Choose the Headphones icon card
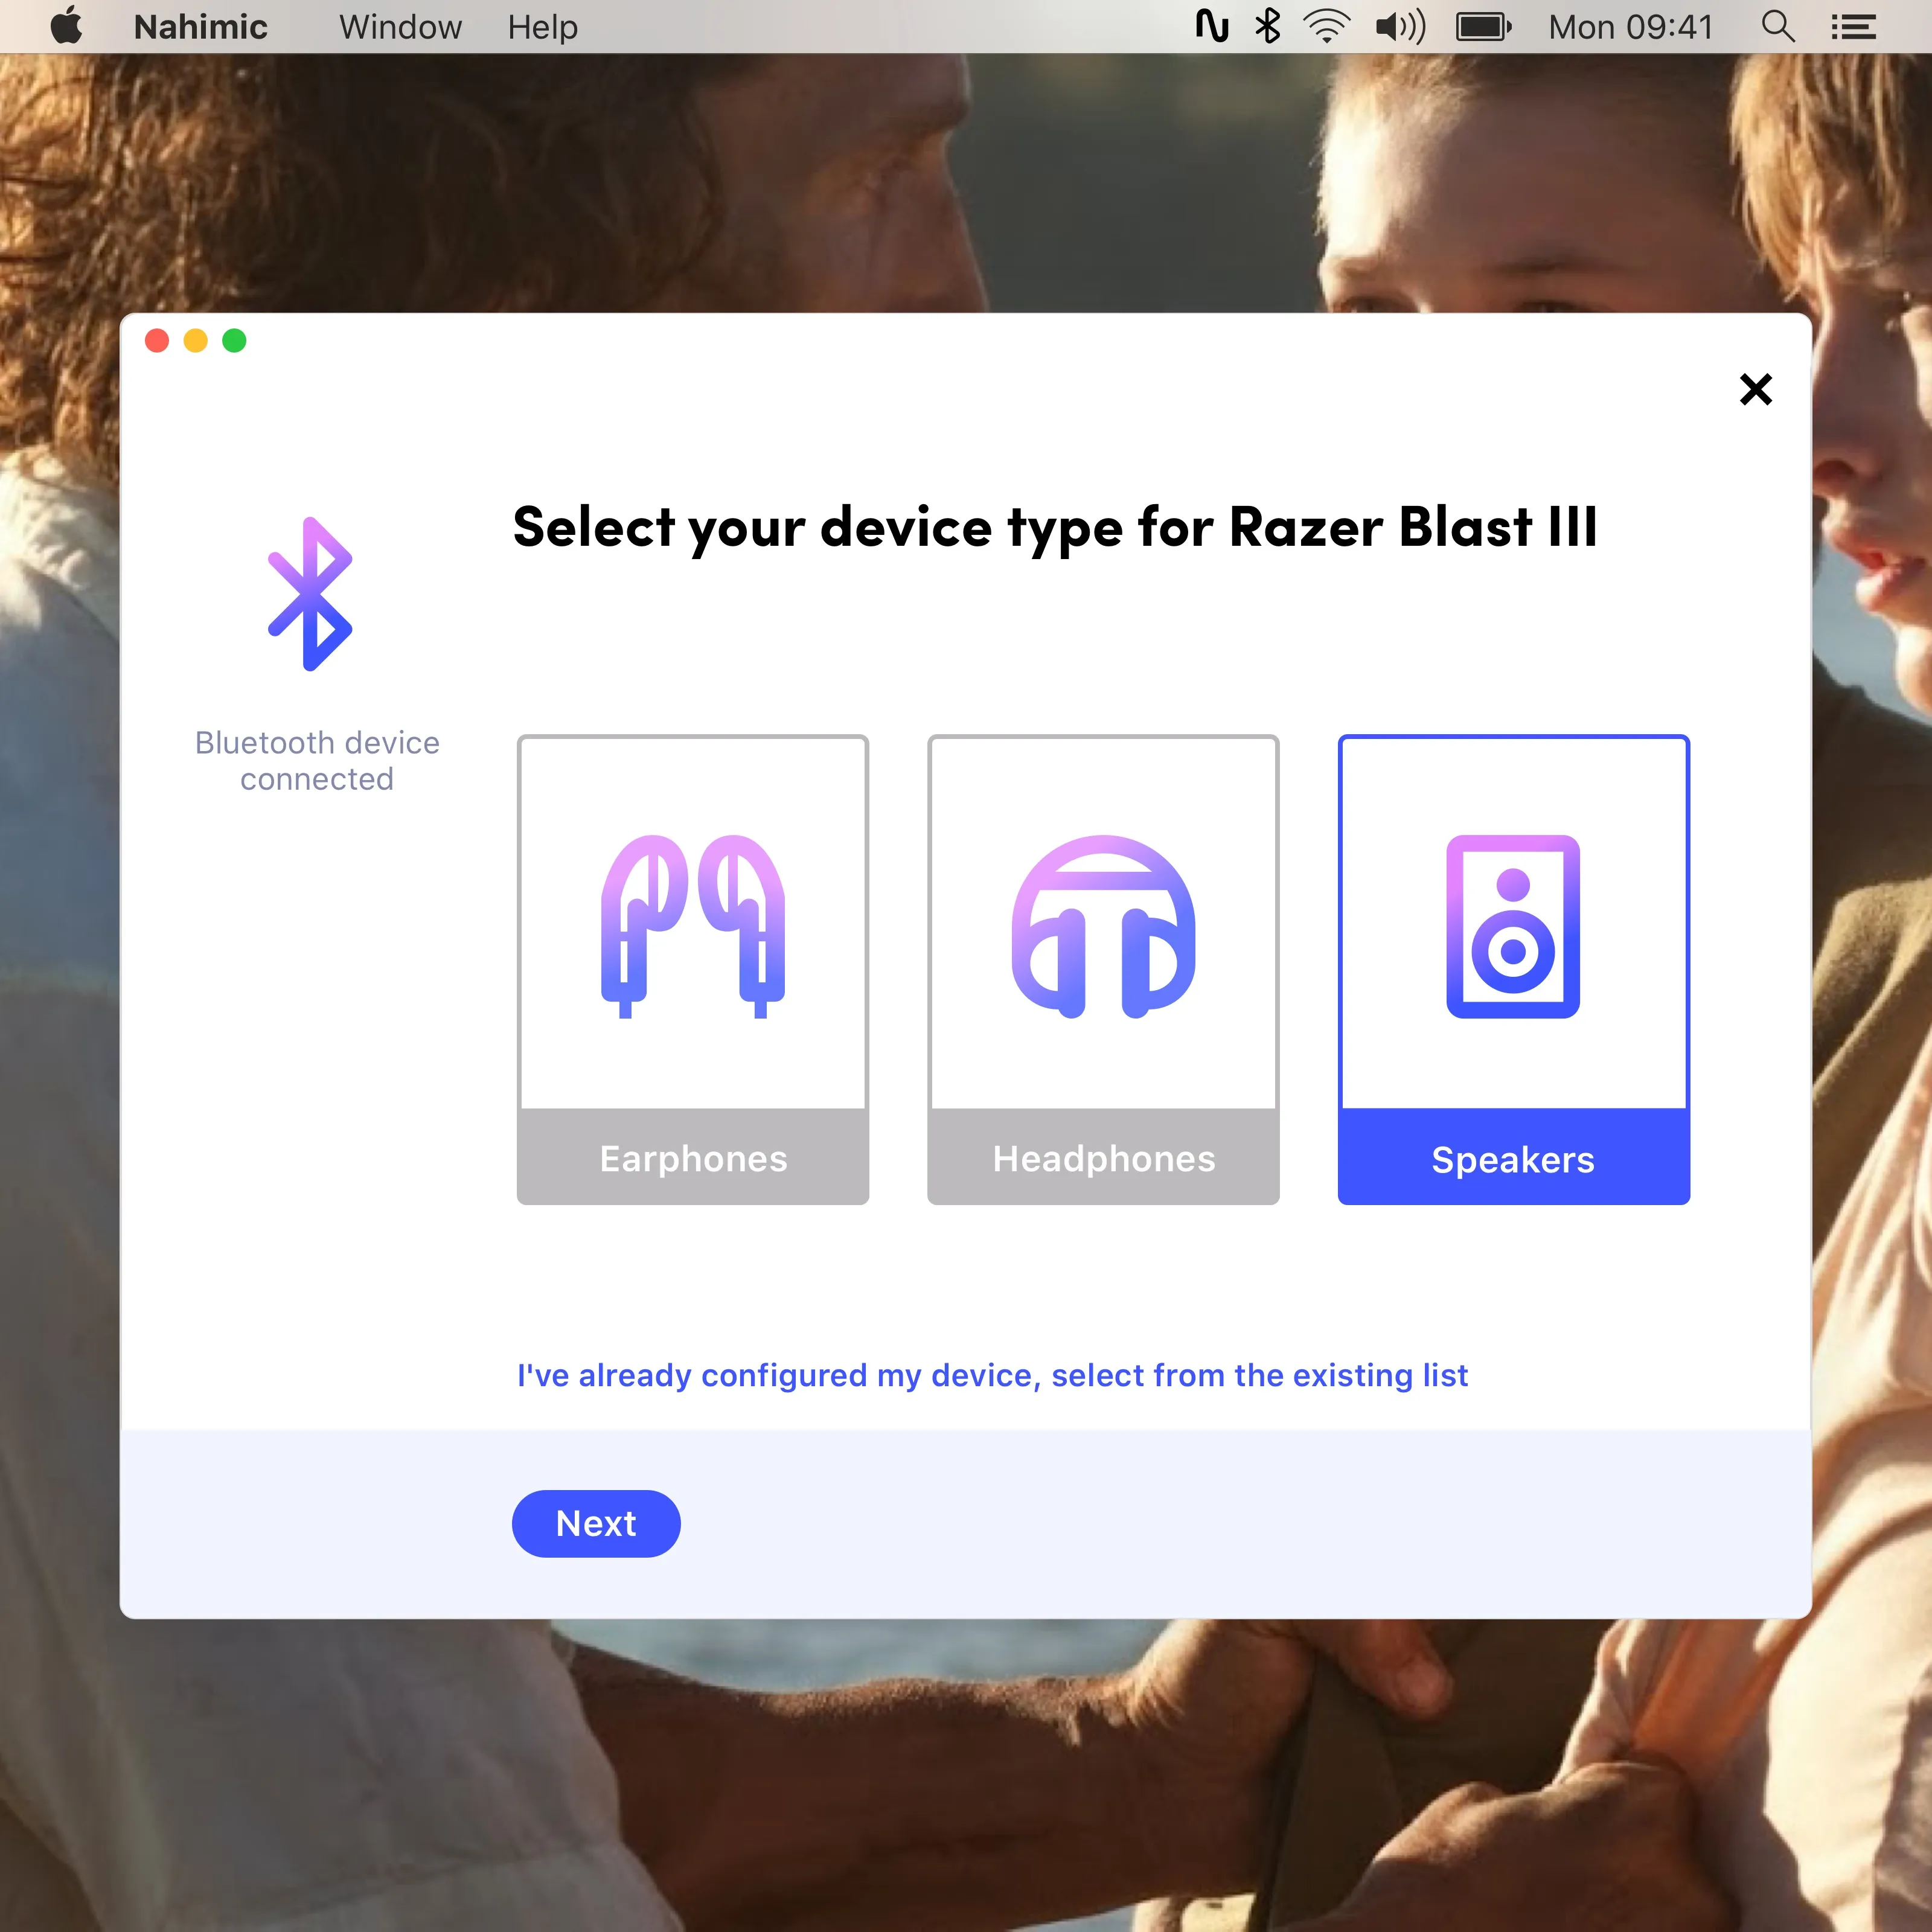The image size is (1932, 1932). click(1103, 924)
